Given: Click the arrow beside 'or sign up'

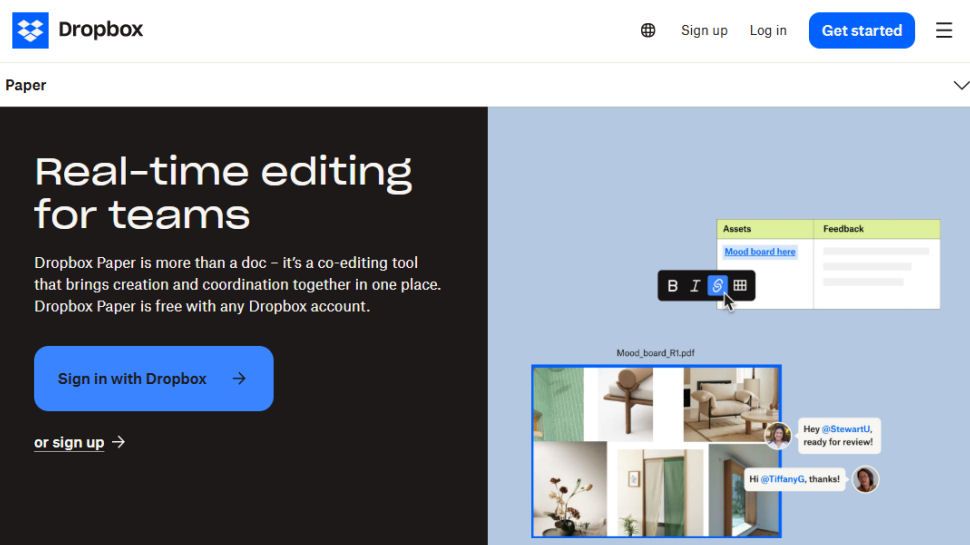Looking at the screenshot, I should coord(118,442).
